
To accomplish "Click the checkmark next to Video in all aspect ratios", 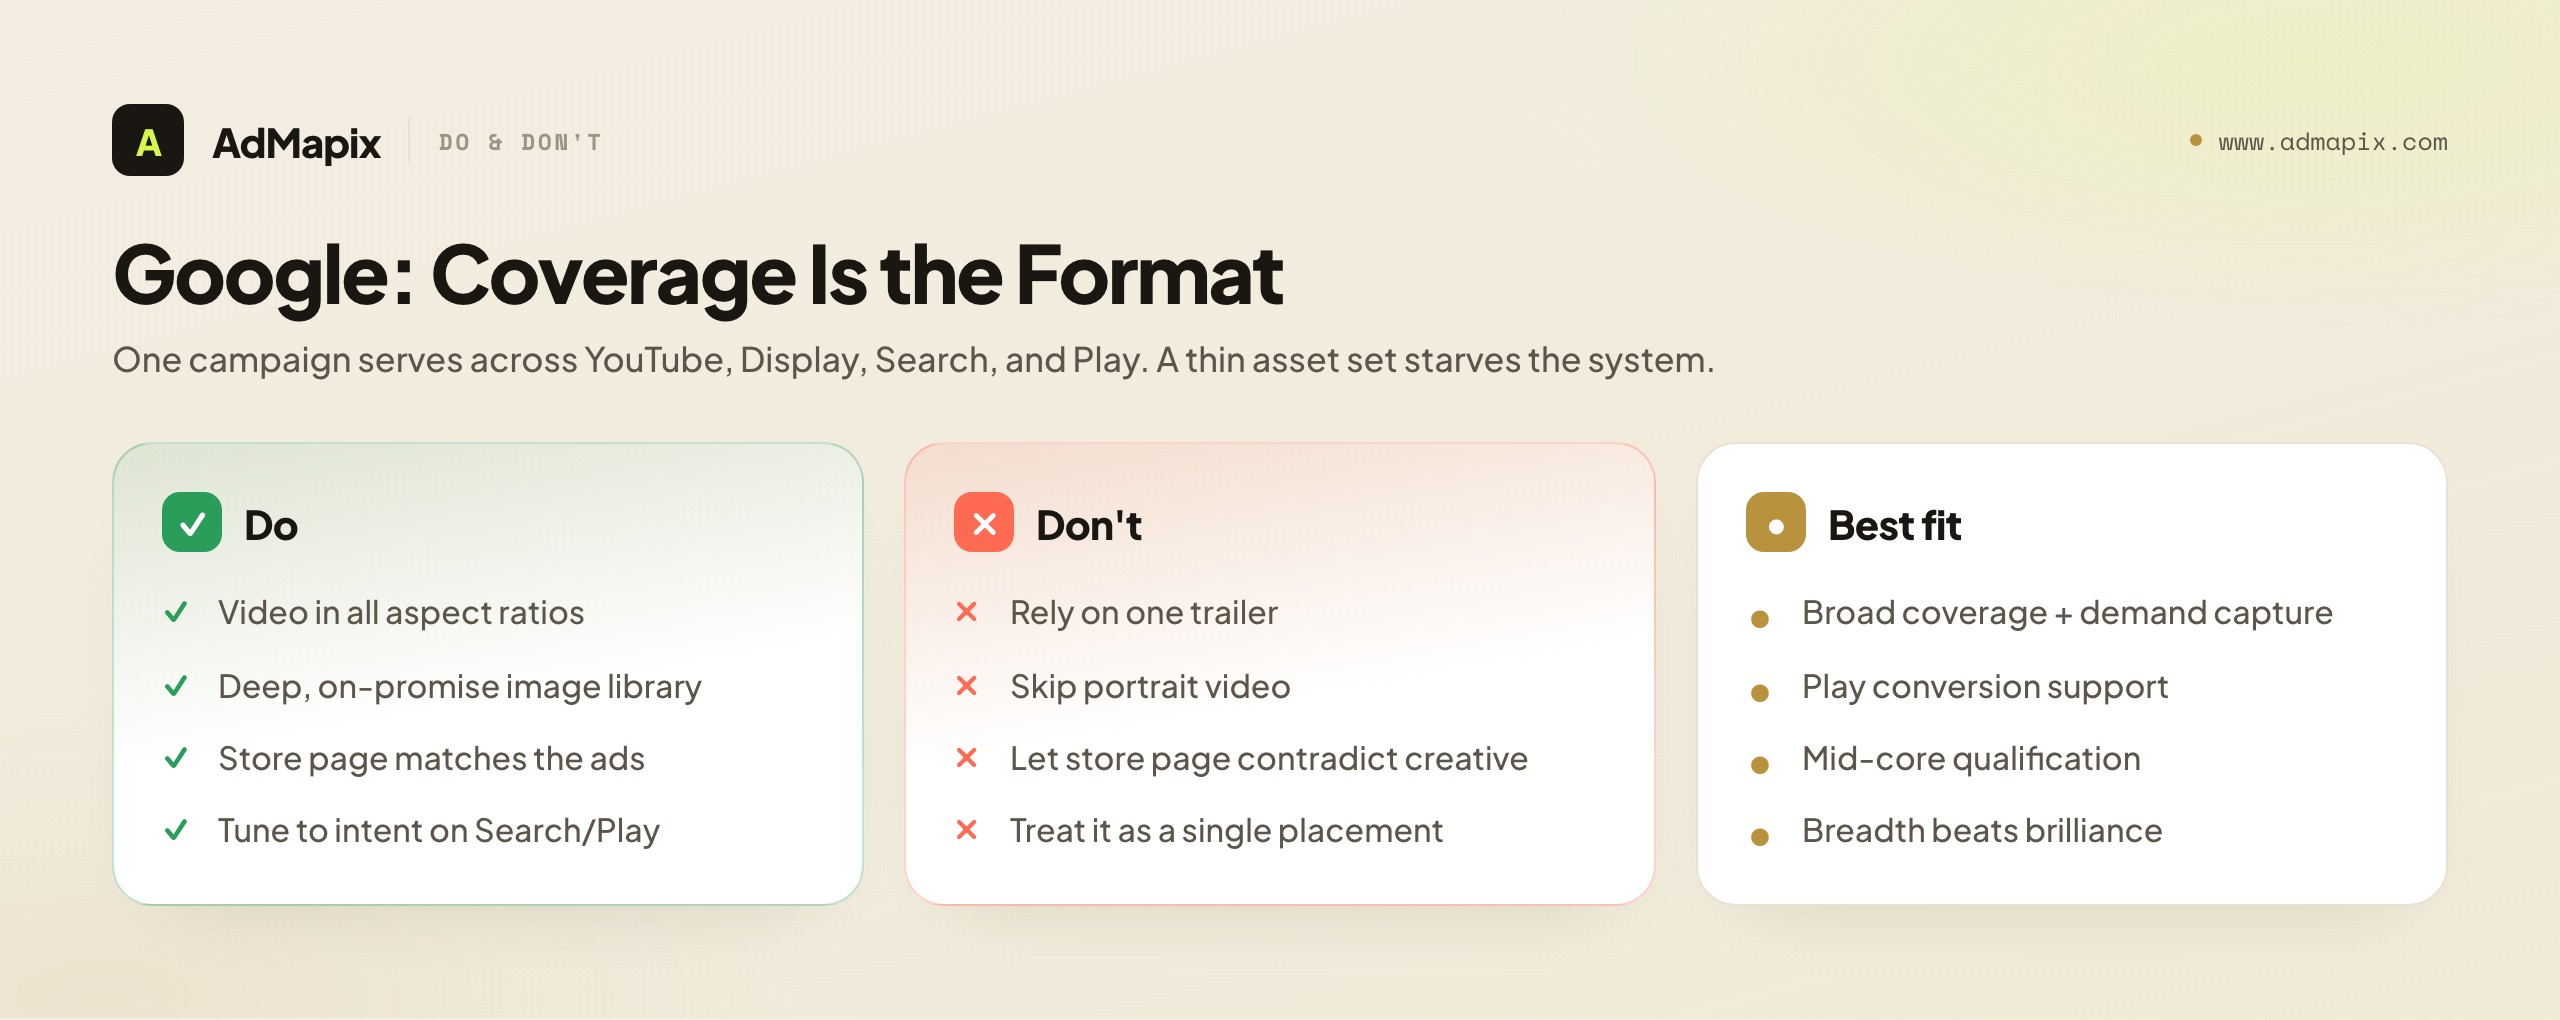I will pos(176,611).
